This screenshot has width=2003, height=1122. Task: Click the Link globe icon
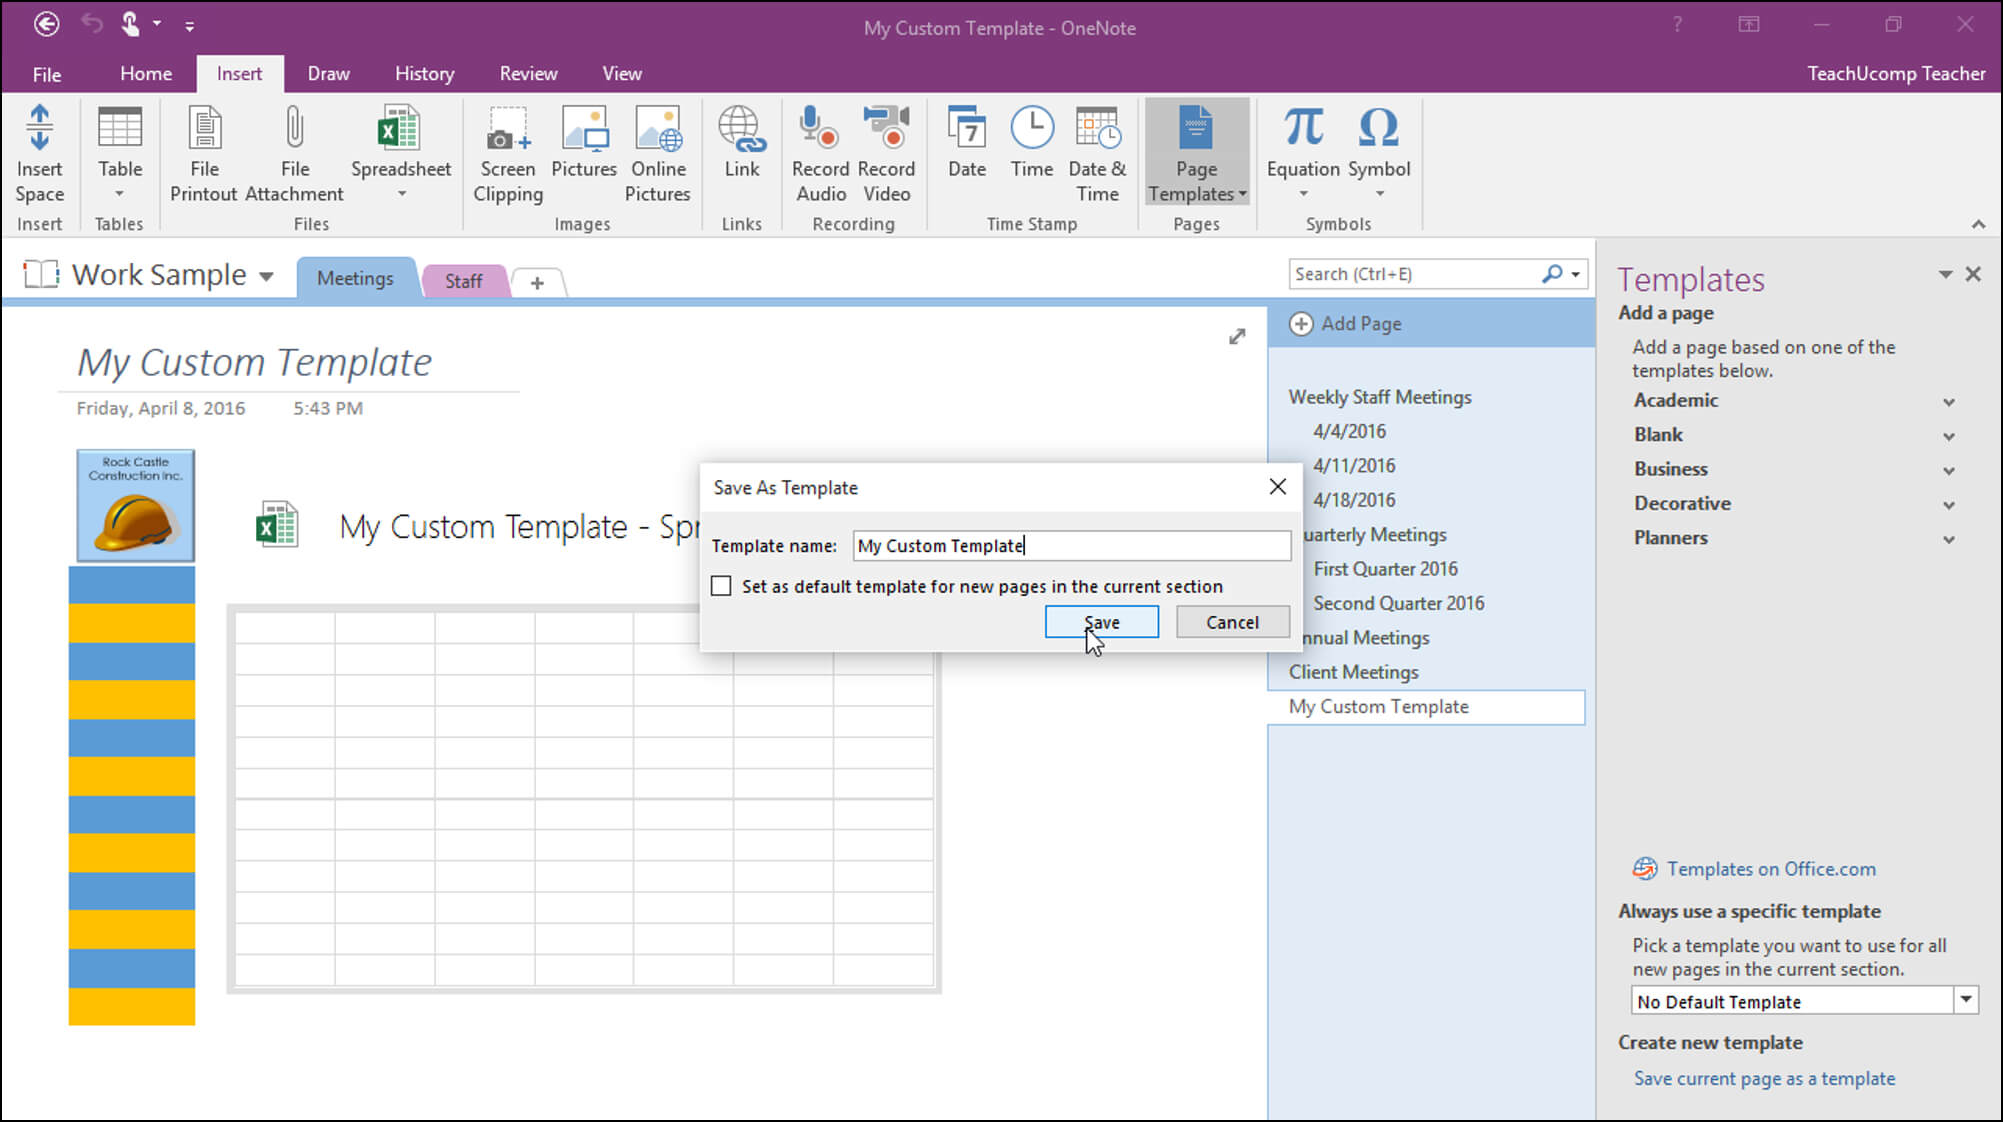click(x=741, y=130)
